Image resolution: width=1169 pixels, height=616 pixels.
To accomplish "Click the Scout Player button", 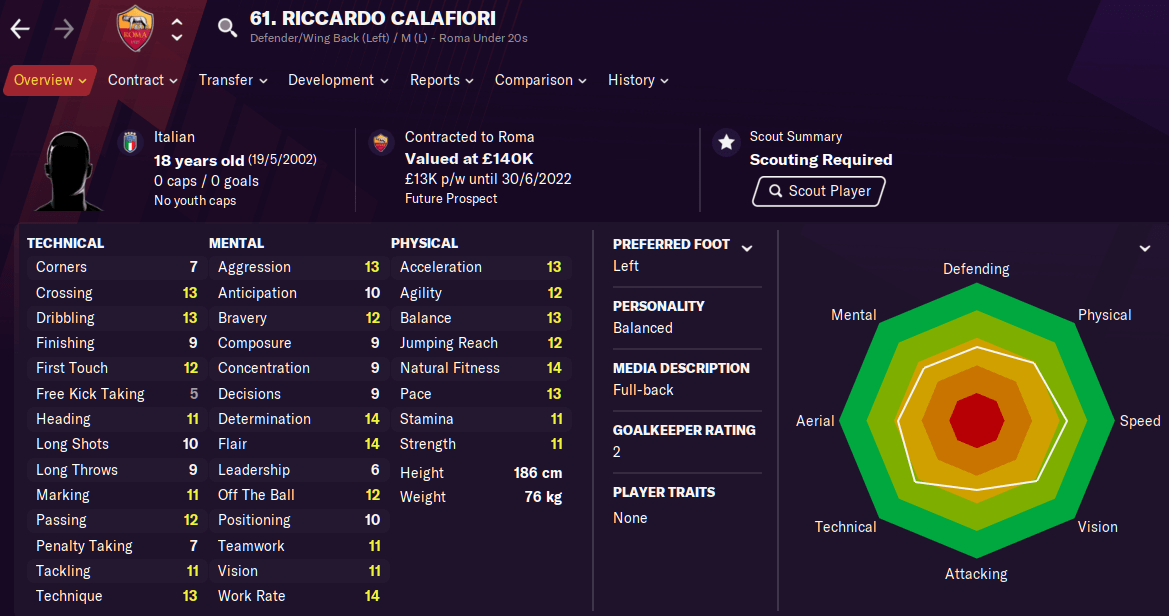I will pos(819,191).
